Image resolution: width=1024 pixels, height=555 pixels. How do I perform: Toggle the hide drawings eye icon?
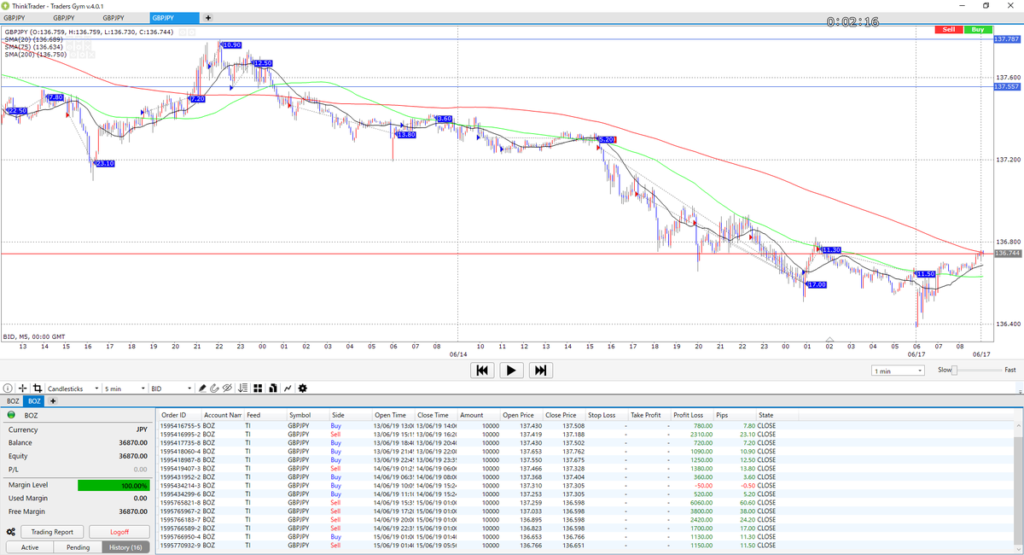coord(228,388)
